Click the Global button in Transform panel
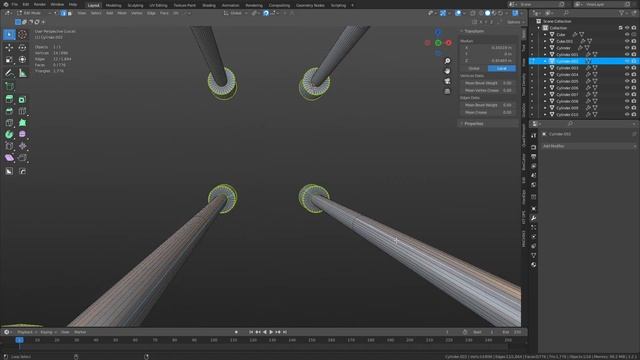This screenshot has height=360, width=640. pos(474,69)
